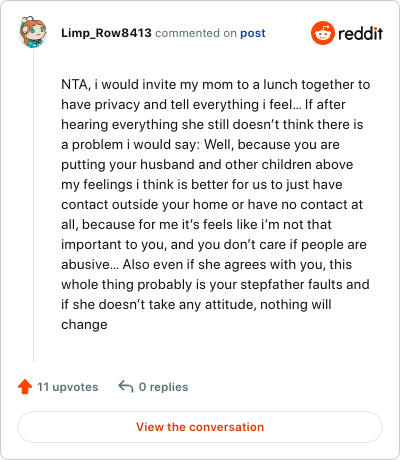Click the 'commented on' text
400x460 pixels.
(x=196, y=33)
